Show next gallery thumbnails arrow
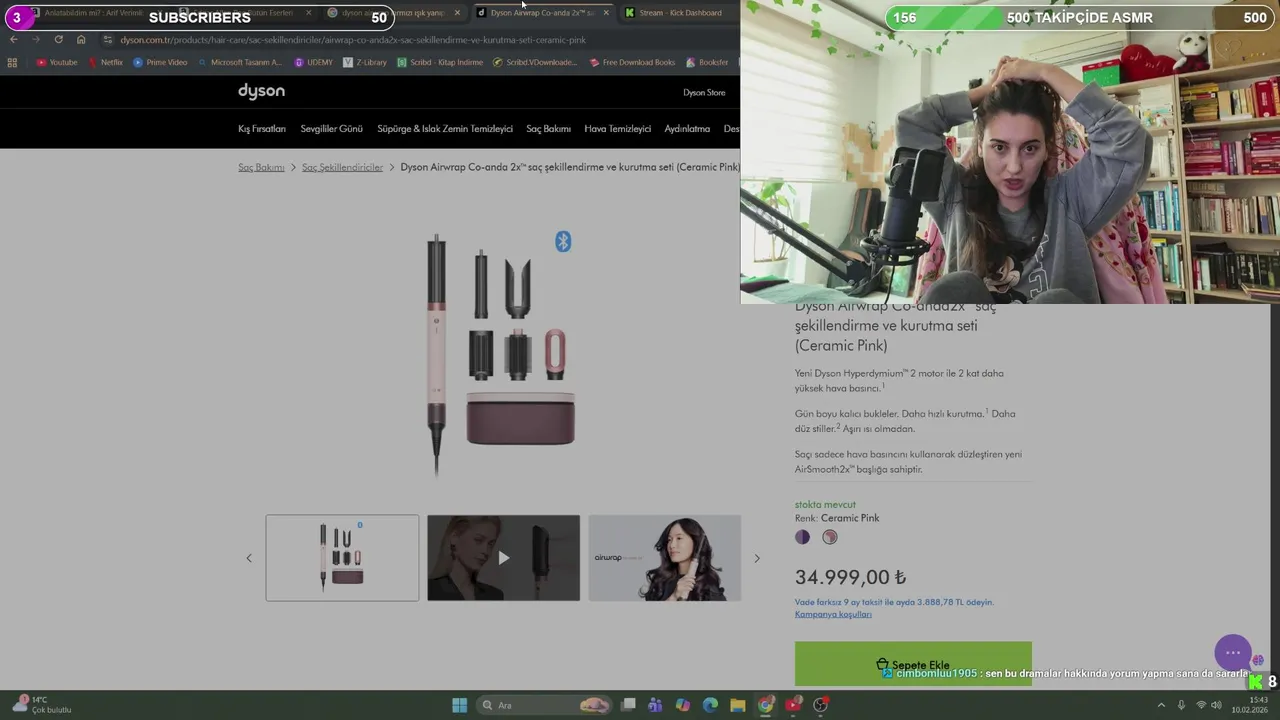 (757, 558)
